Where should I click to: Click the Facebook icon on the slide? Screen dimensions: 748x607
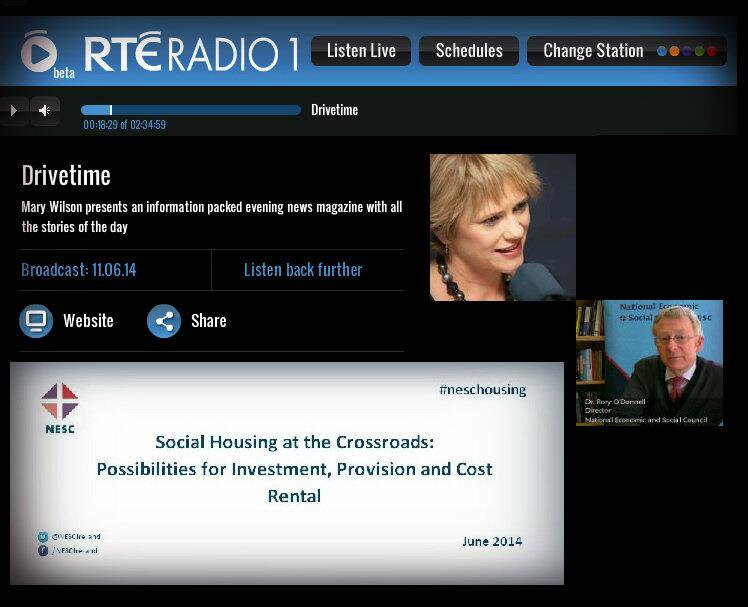tap(42, 550)
